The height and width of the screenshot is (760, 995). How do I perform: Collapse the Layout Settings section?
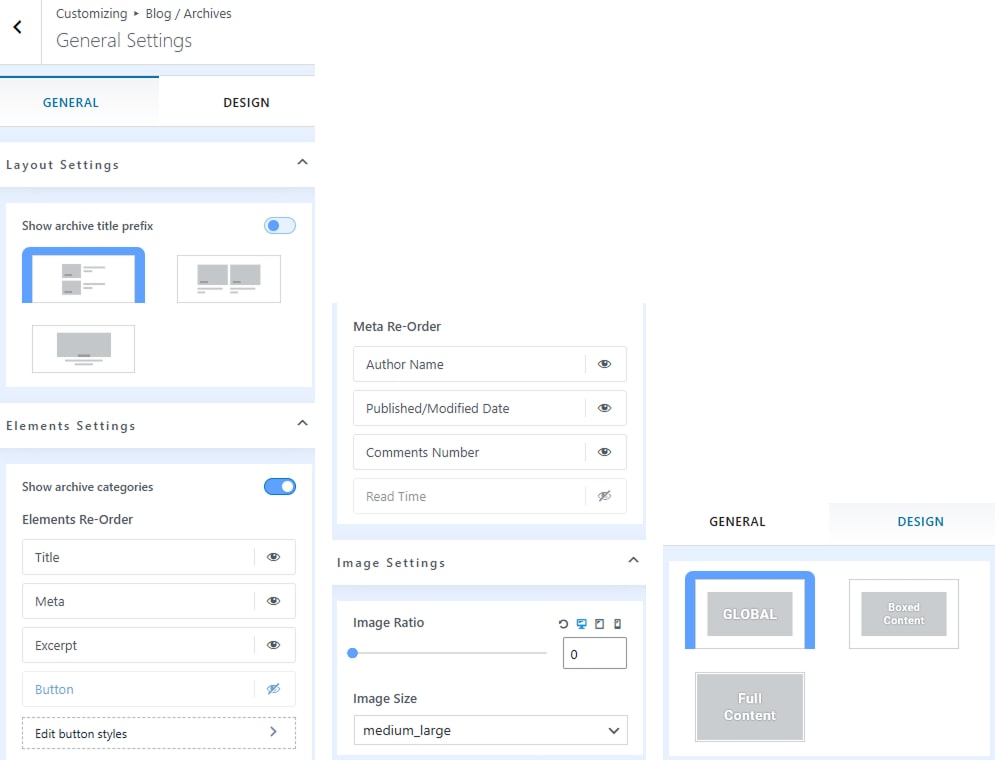pyautogui.click(x=302, y=163)
